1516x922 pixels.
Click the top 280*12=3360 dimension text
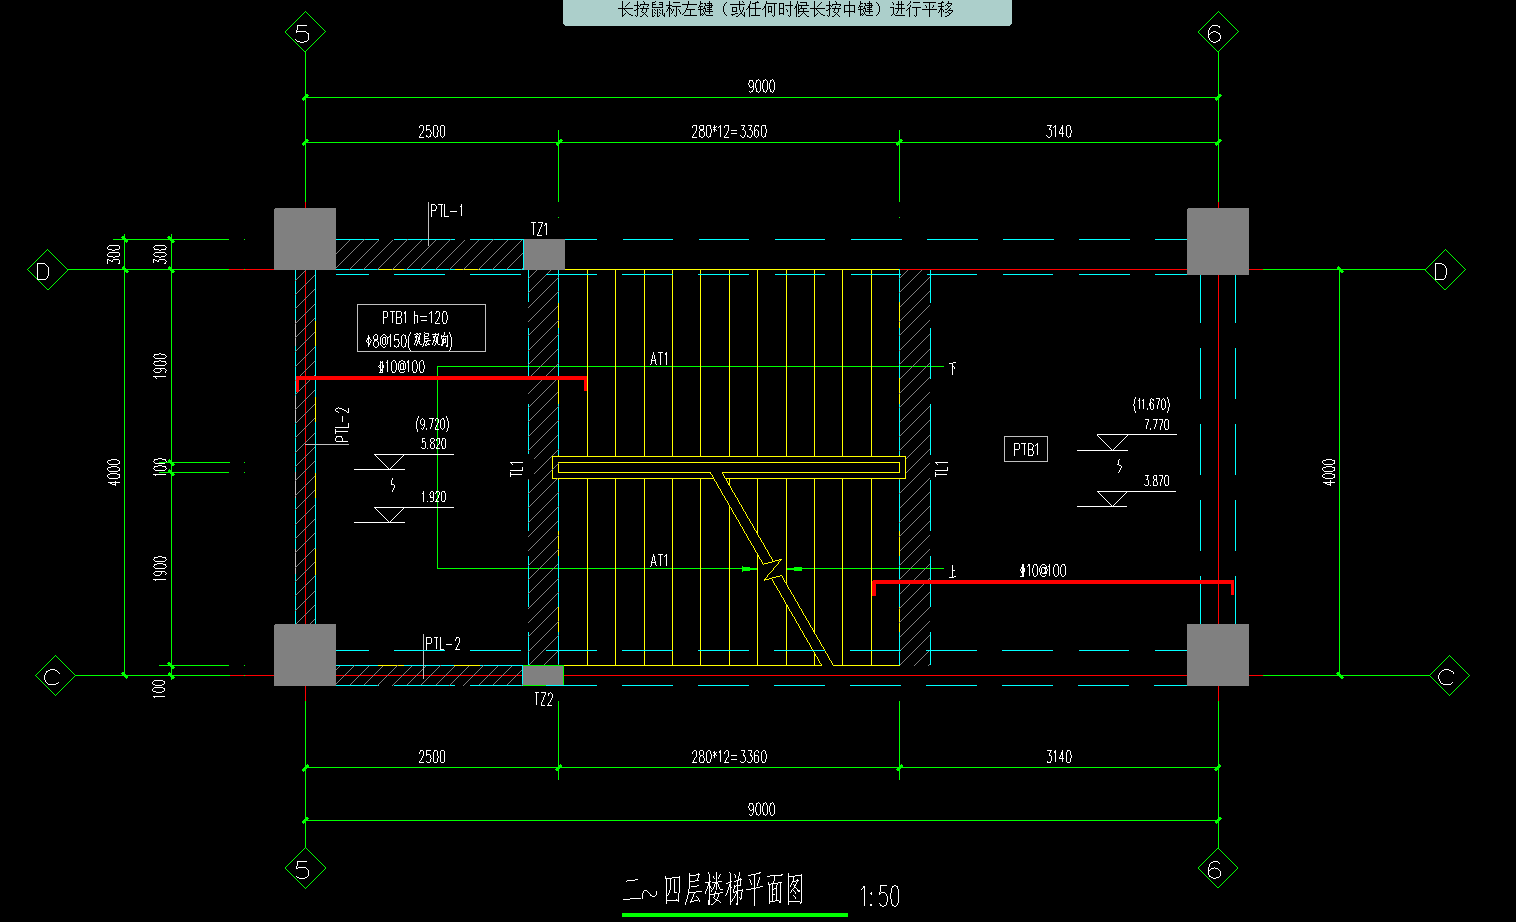coord(729,132)
